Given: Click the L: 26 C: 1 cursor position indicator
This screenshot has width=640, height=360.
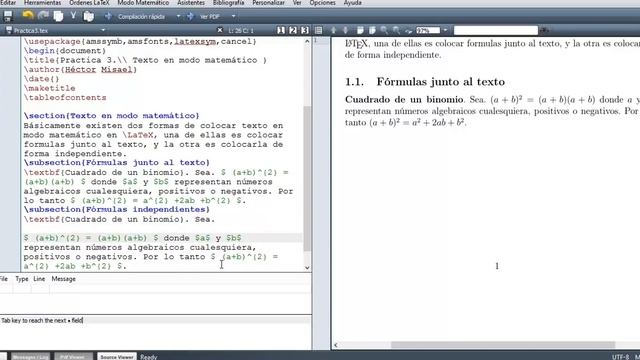Looking at the screenshot, I should [241, 31].
